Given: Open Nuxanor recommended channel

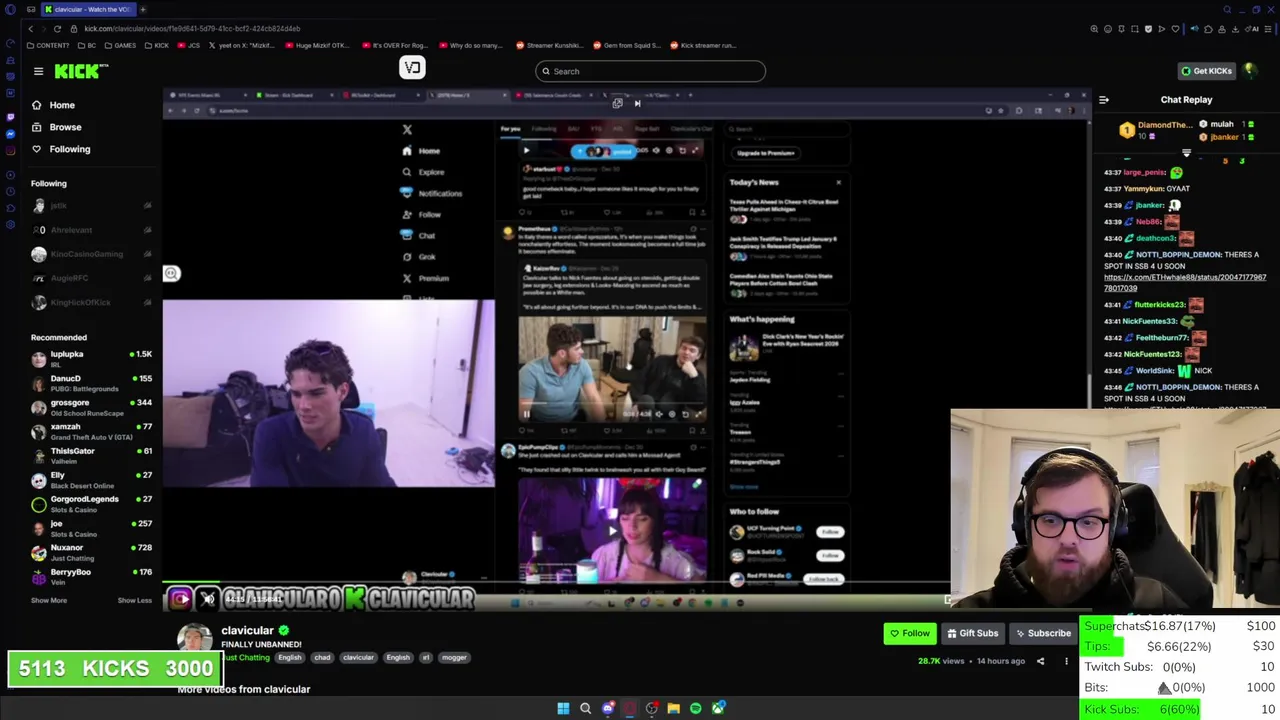Looking at the screenshot, I should pyautogui.click(x=90, y=552).
